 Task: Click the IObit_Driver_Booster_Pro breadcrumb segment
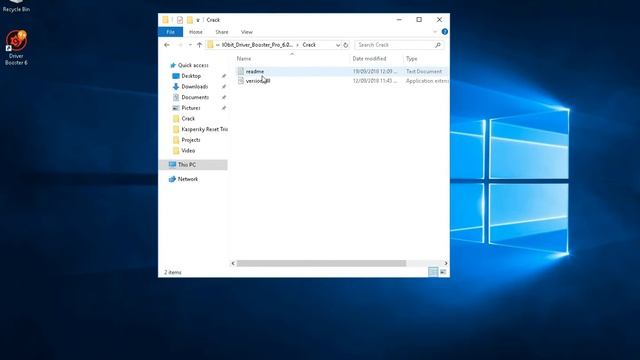[257, 45]
